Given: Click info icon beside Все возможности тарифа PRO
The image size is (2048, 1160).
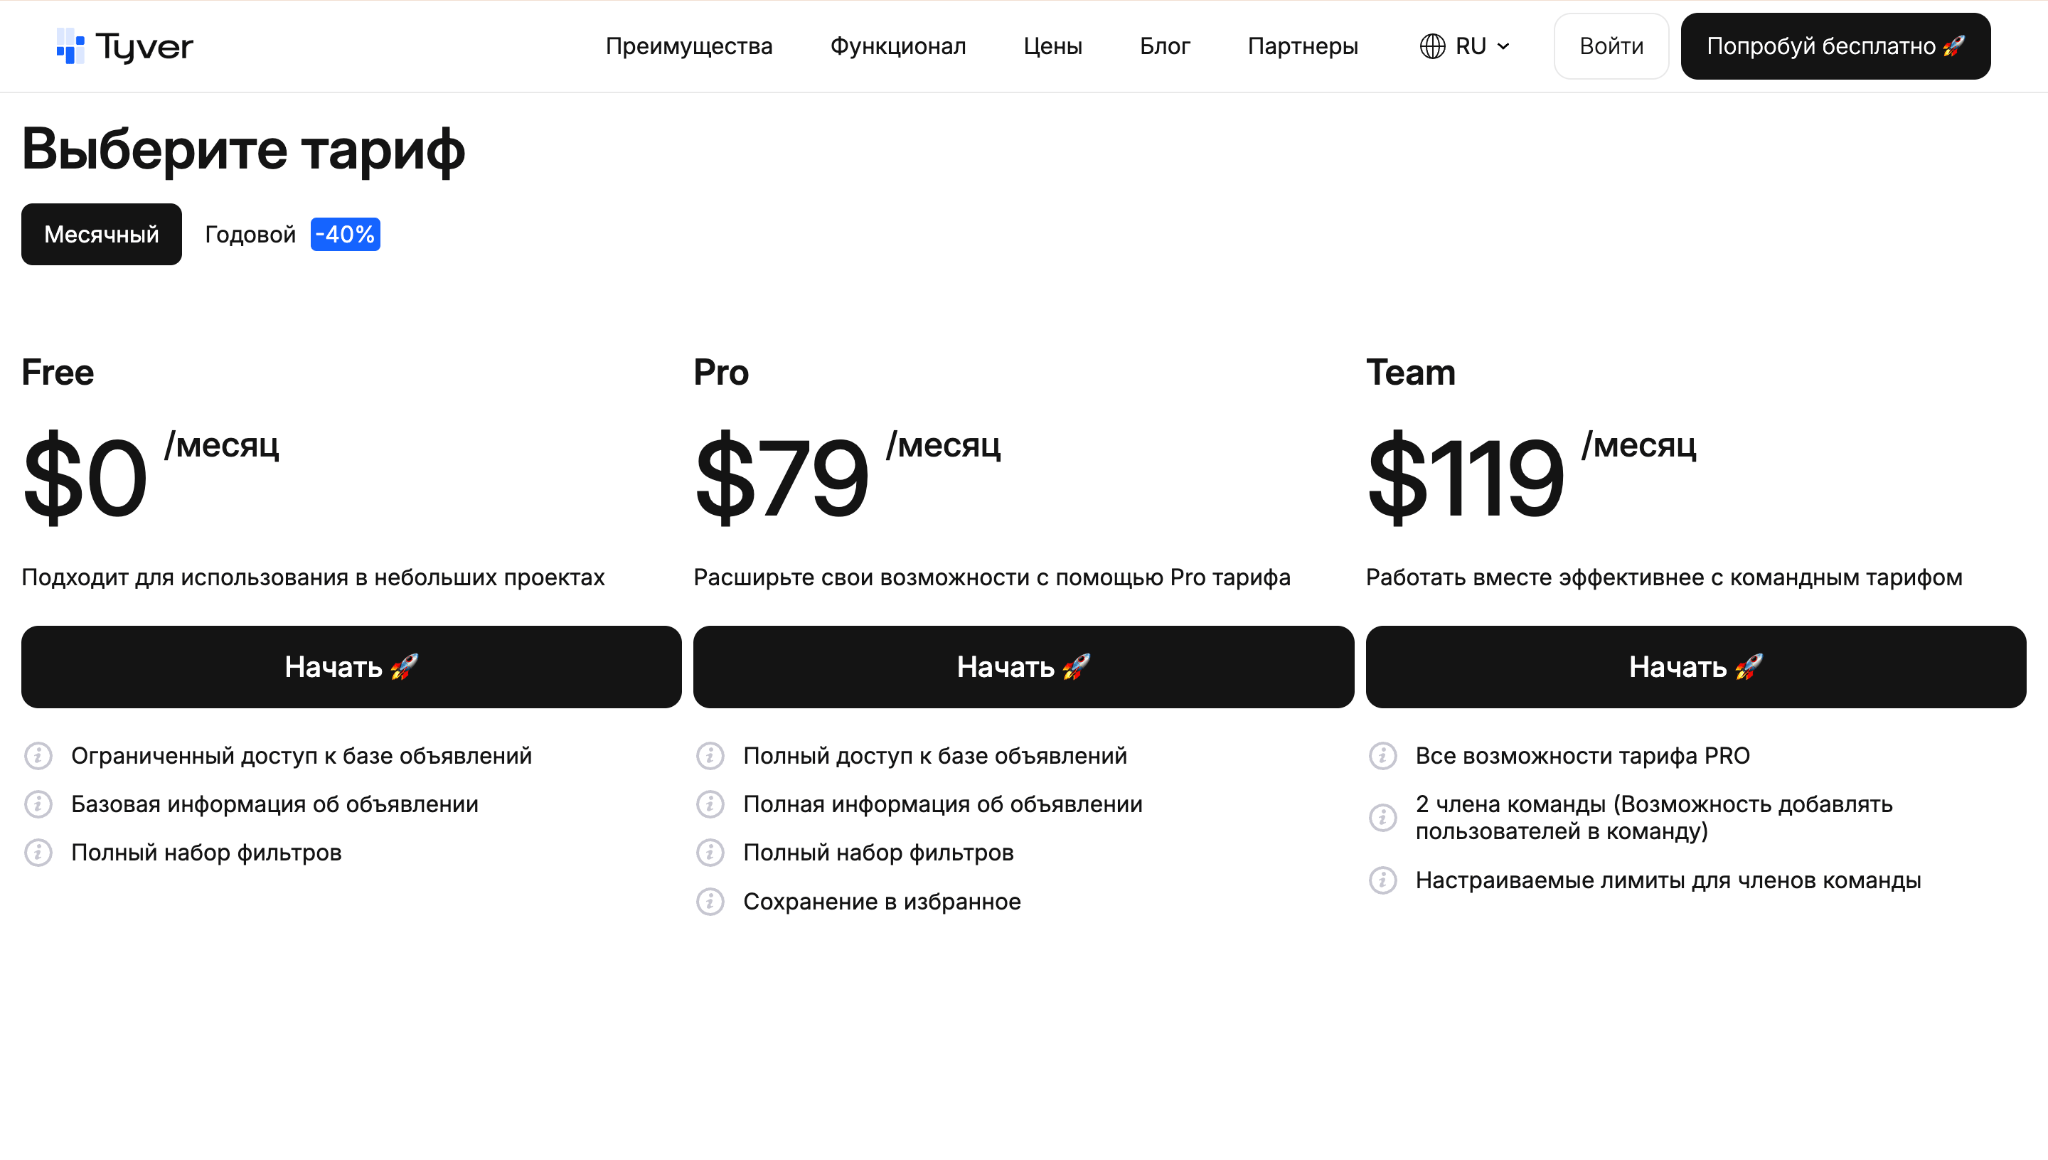Looking at the screenshot, I should point(1382,756).
